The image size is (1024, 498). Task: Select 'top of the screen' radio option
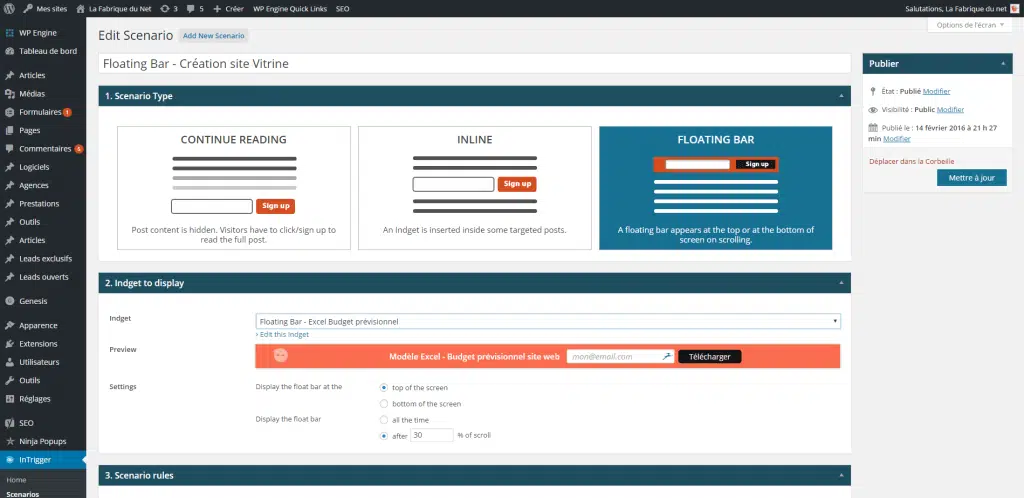click(x=384, y=387)
